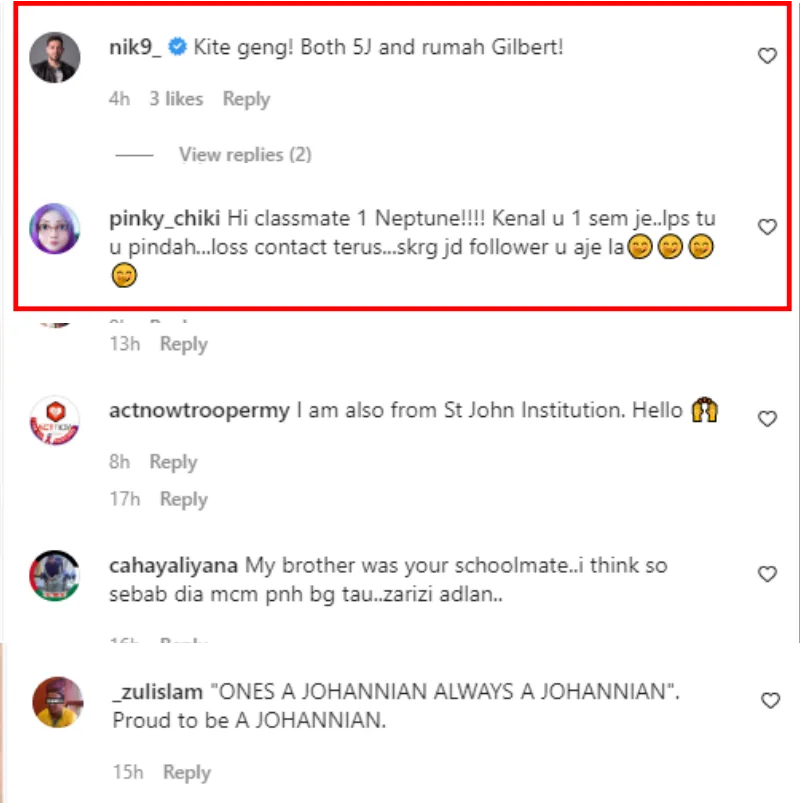Click the verified badge next to nik9_
The height and width of the screenshot is (803, 800).
coord(177,47)
